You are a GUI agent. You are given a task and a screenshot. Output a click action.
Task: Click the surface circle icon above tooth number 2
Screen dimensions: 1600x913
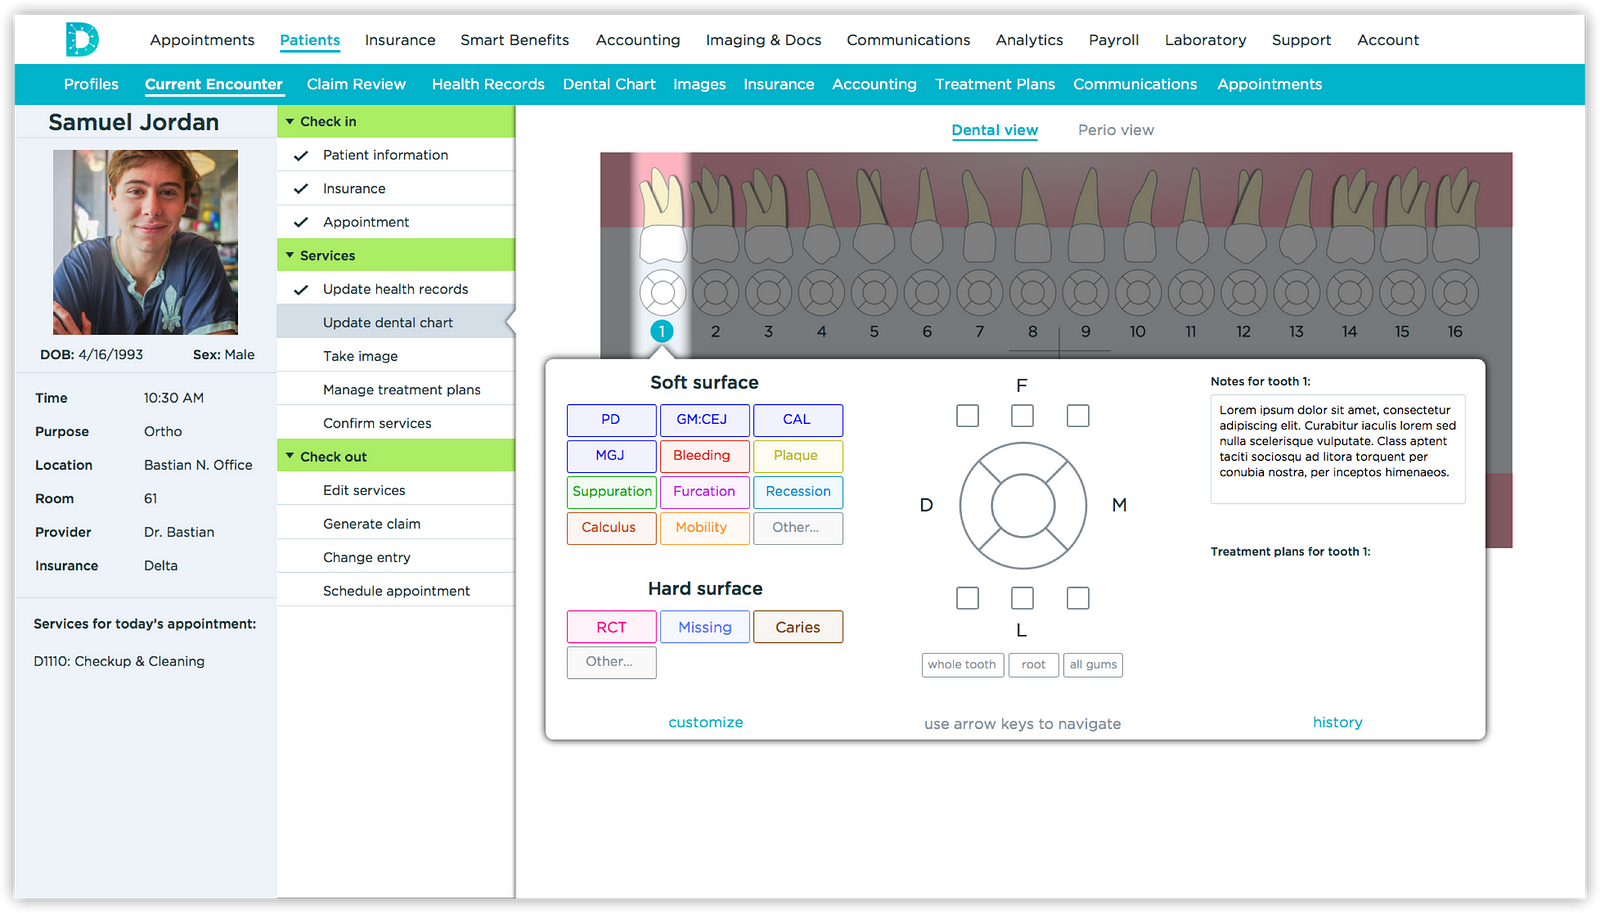715,293
